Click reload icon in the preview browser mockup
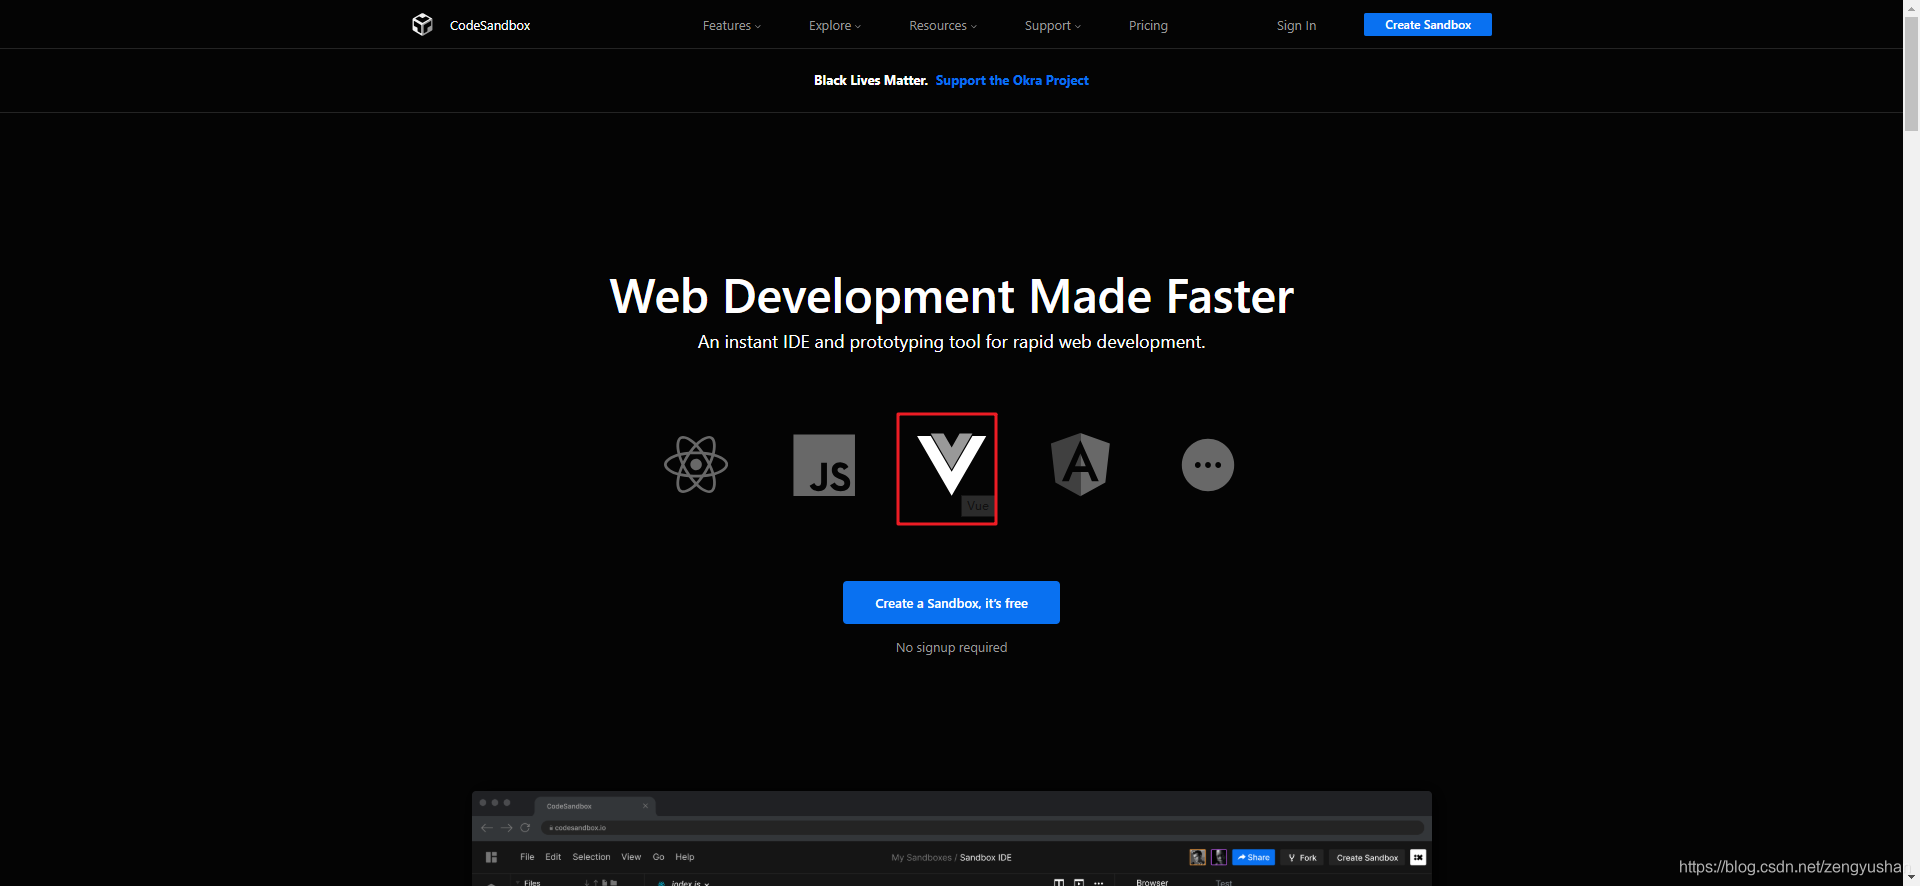The image size is (1920, 886). (x=525, y=828)
